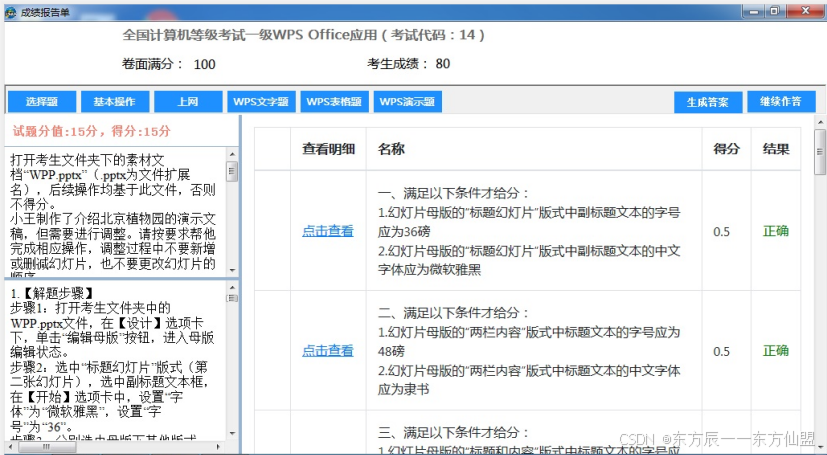Click the 考生成绩 value 80
The image size is (827, 455).
pyautogui.click(x=443, y=64)
